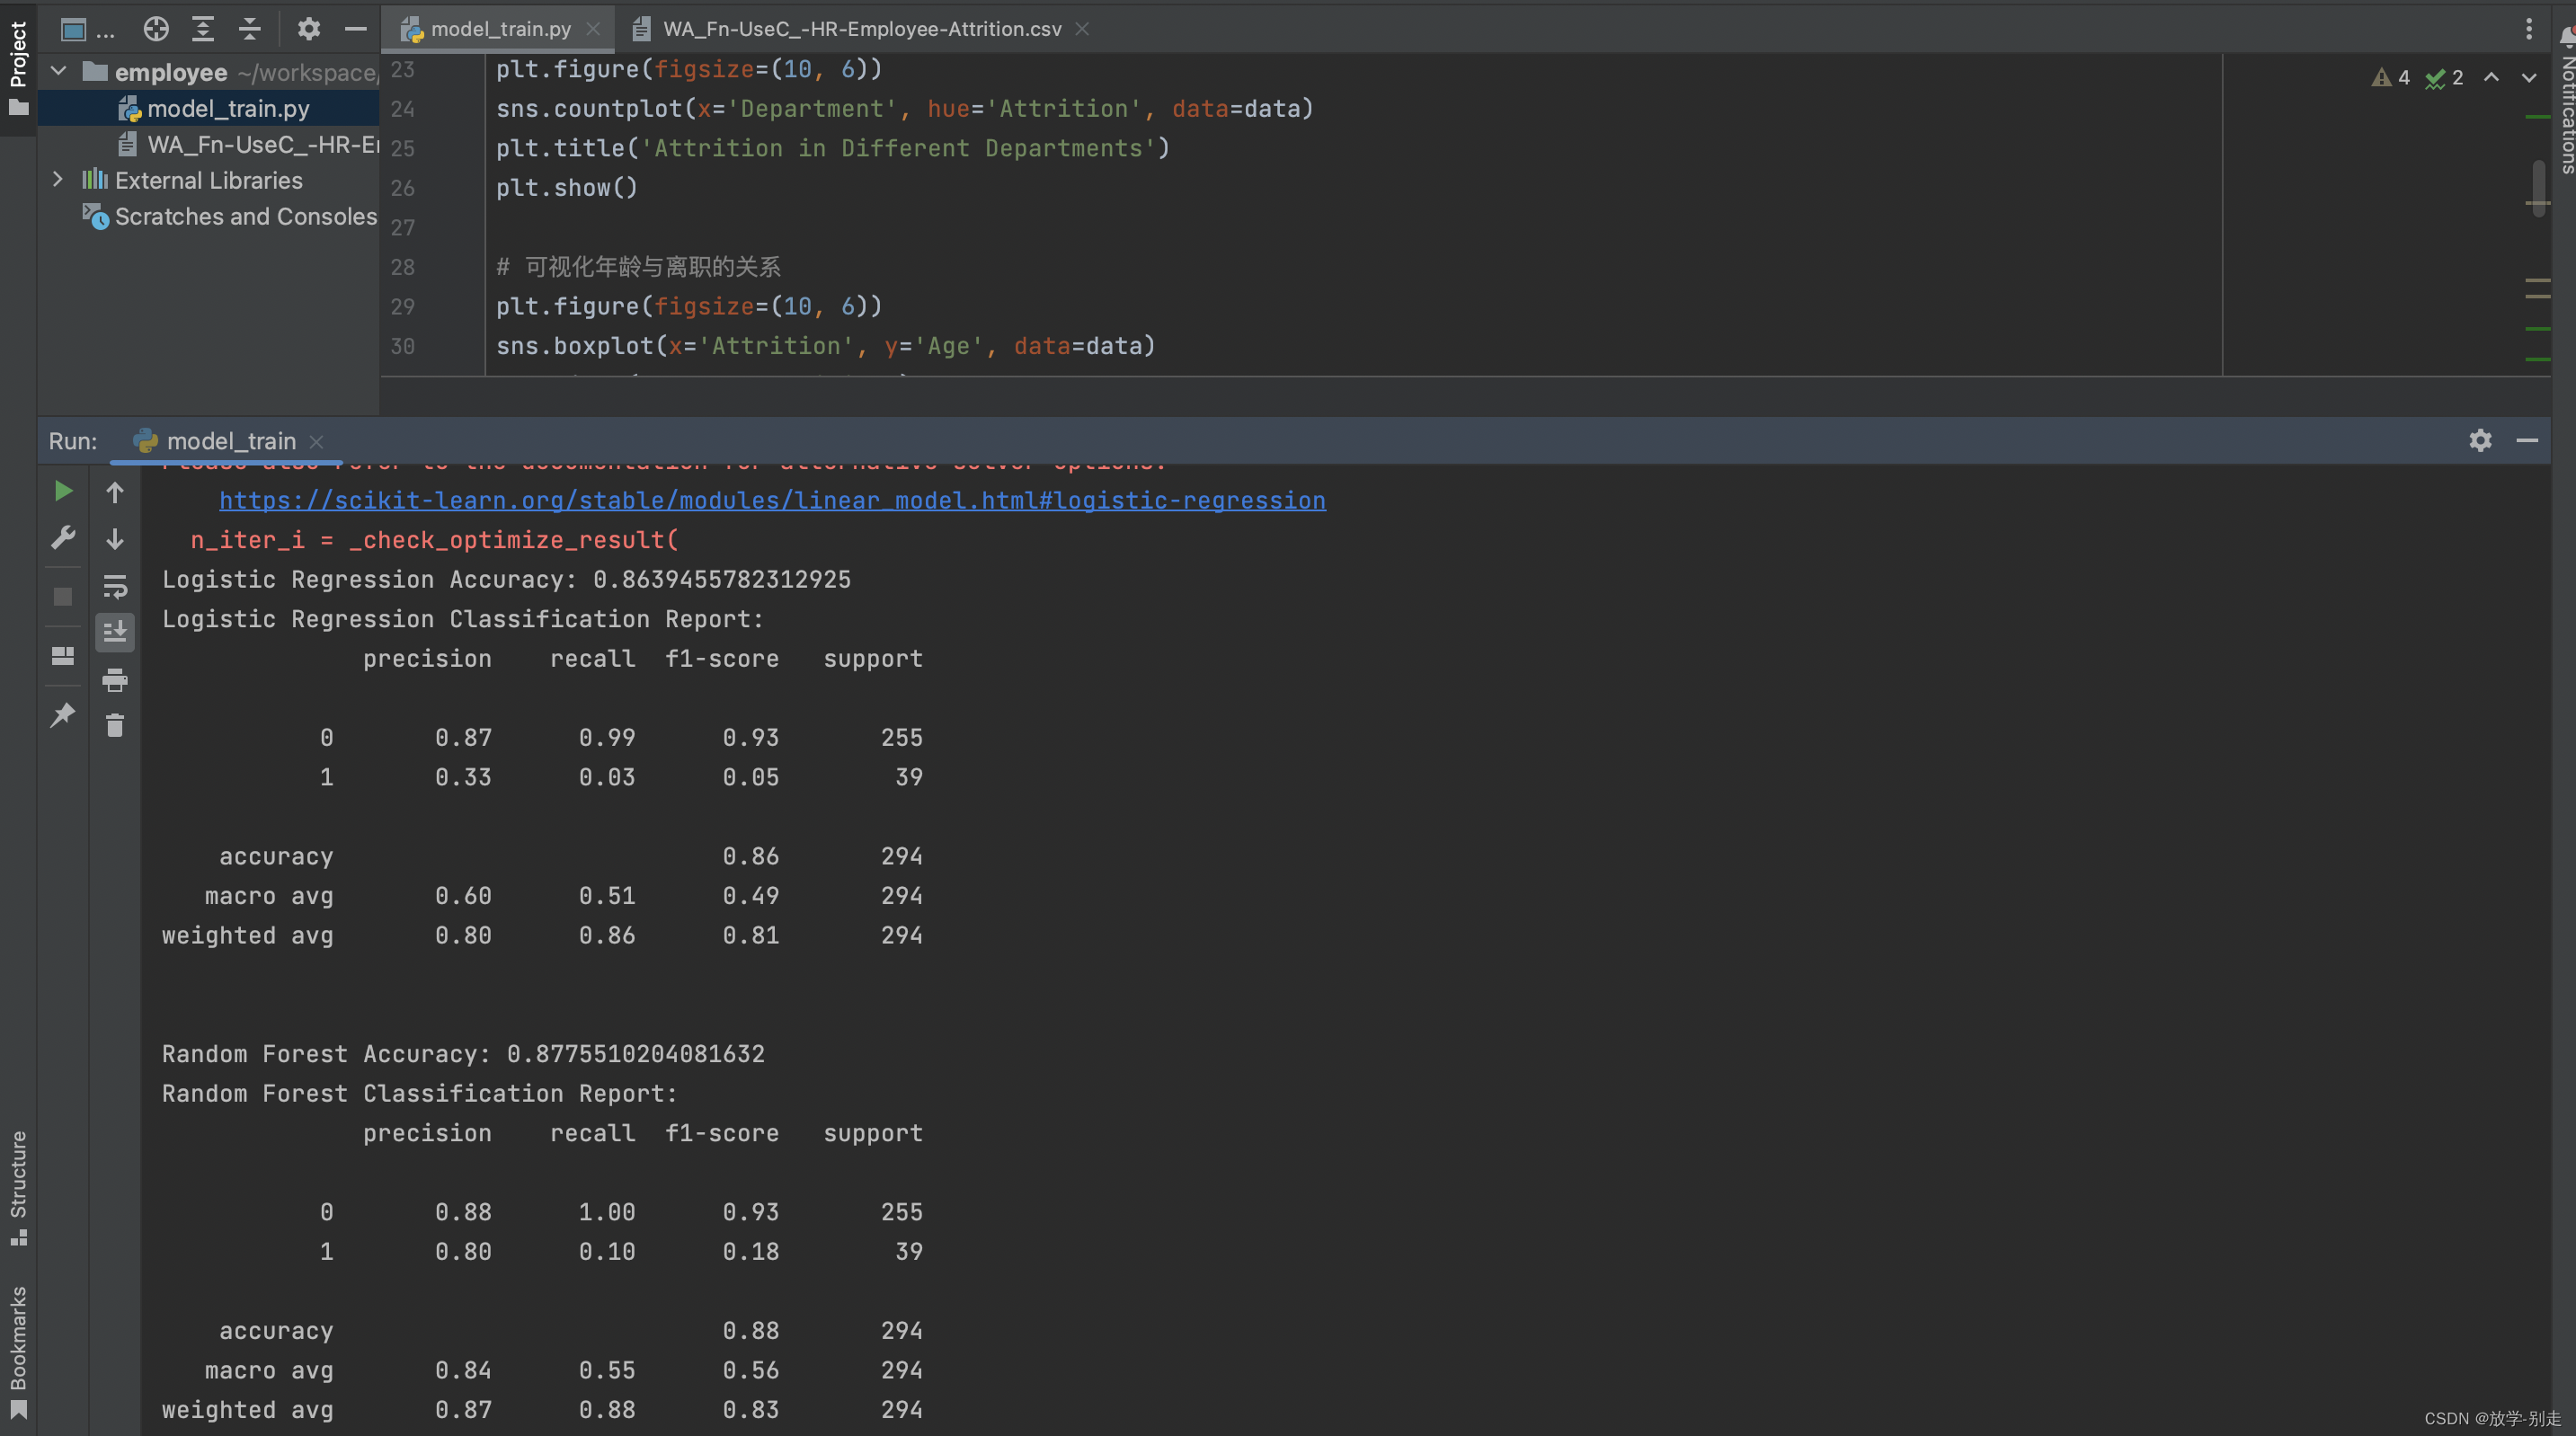This screenshot has width=2576, height=1436.
Task: Click collapse all icon in Project toolbar
Action: coord(250,29)
